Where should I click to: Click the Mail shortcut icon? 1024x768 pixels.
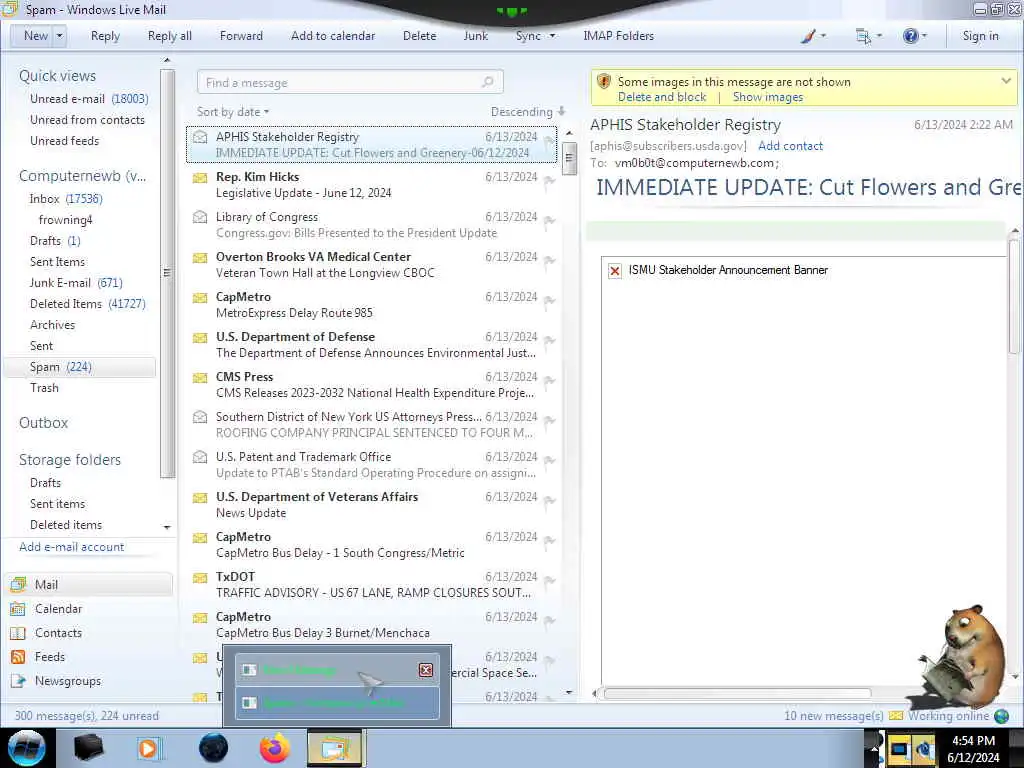18,584
